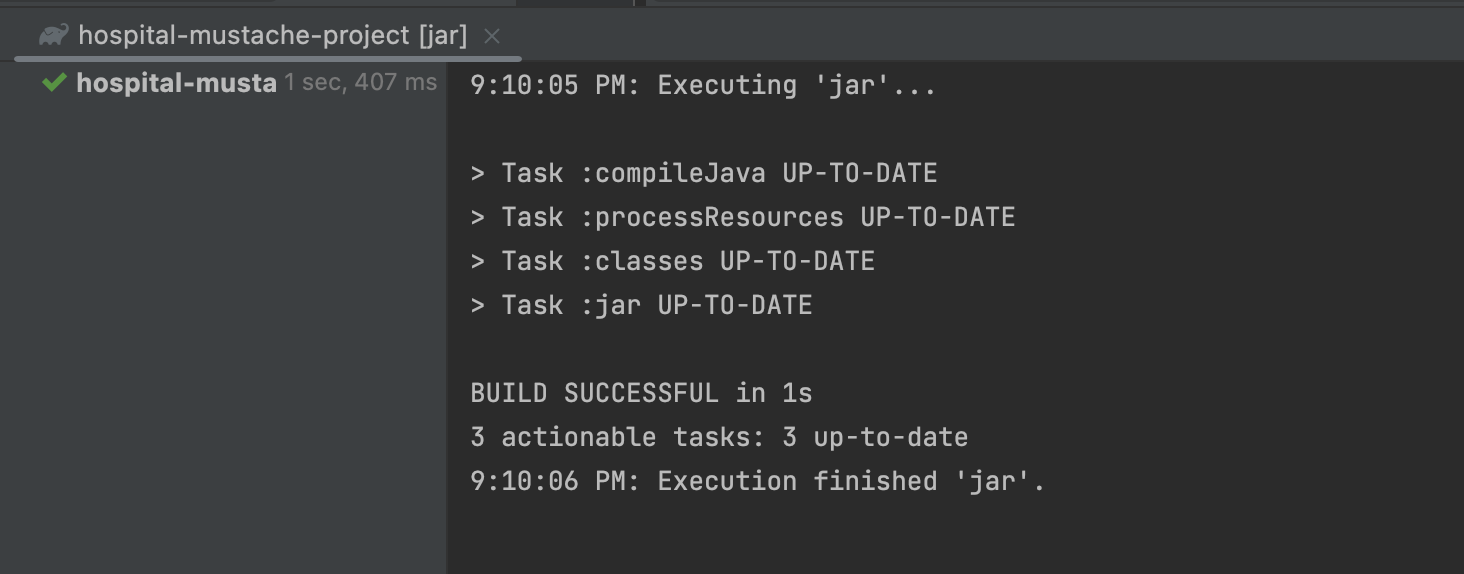Select the hospital-musta build tree node
The width and height of the screenshot is (1464, 574).
tap(176, 83)
